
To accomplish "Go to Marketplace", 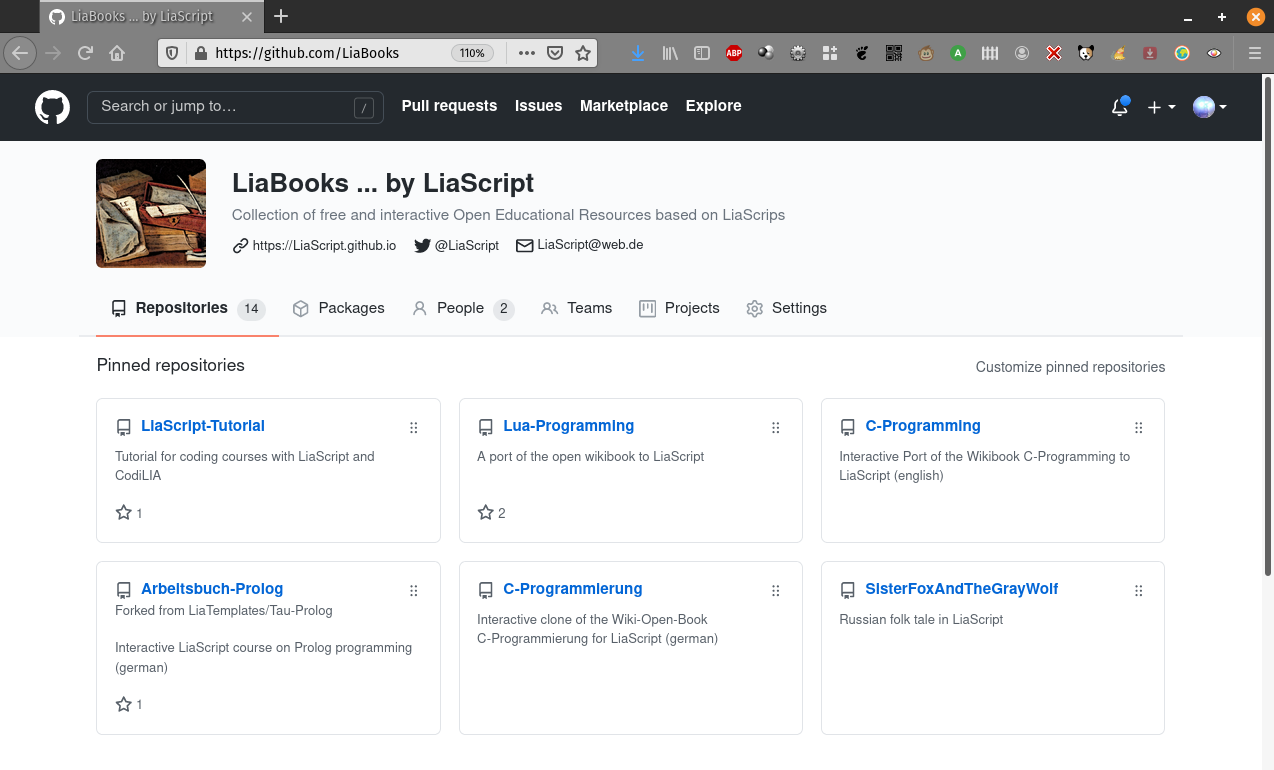I will pos(624,106).
